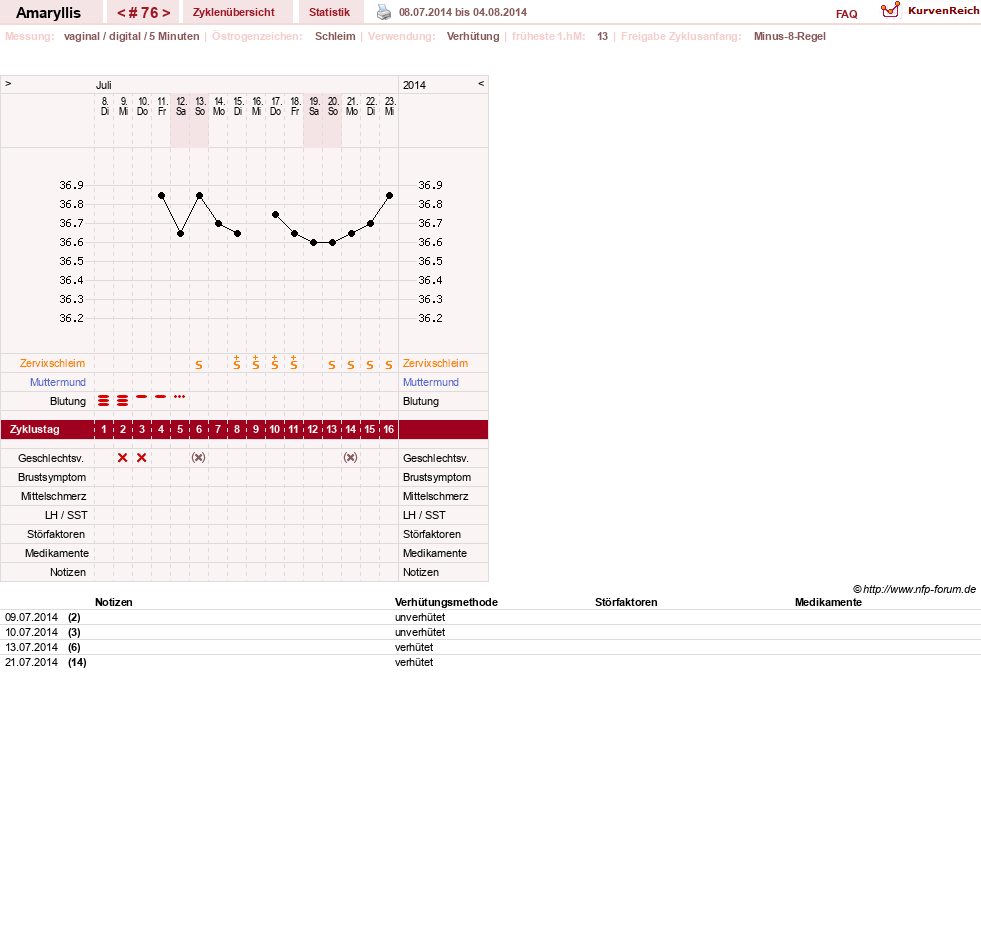Click the protected intercourse (x) mark on day 14
The width and height of the screenshot is (981, 941).
click(350, 457)
